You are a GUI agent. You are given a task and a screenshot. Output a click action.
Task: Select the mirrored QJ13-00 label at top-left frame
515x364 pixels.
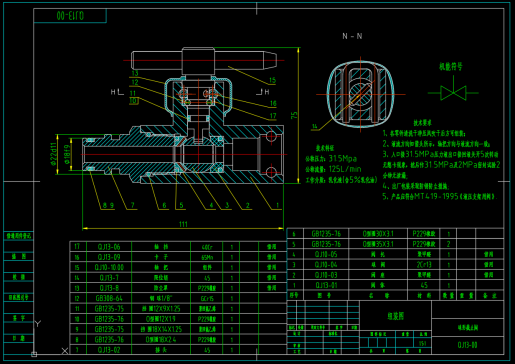pyautogui.click(x=70, y=16)
